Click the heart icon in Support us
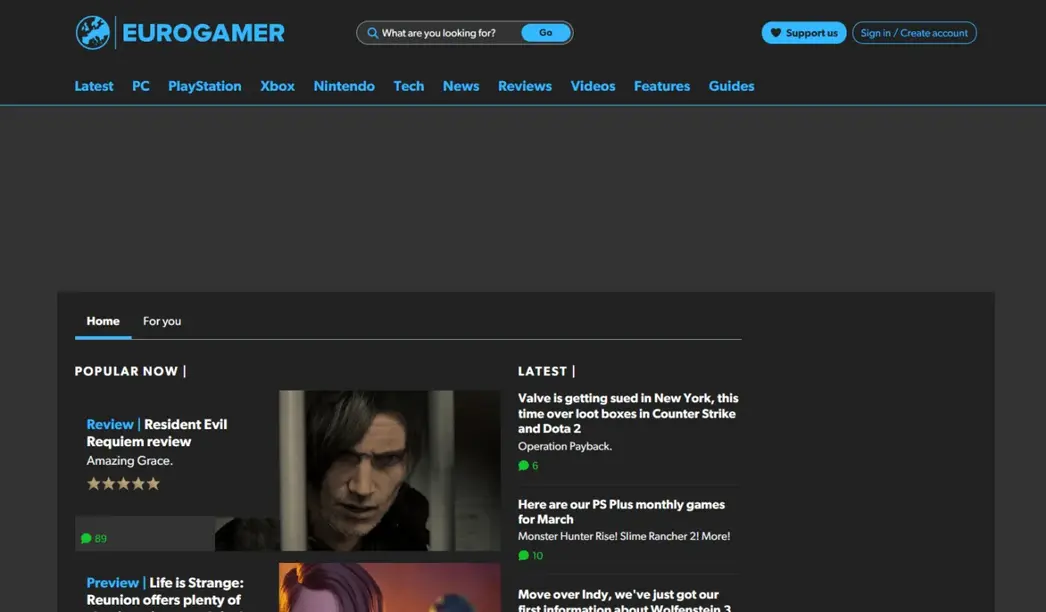This screenshot has width=1046, height=612. 775,33
